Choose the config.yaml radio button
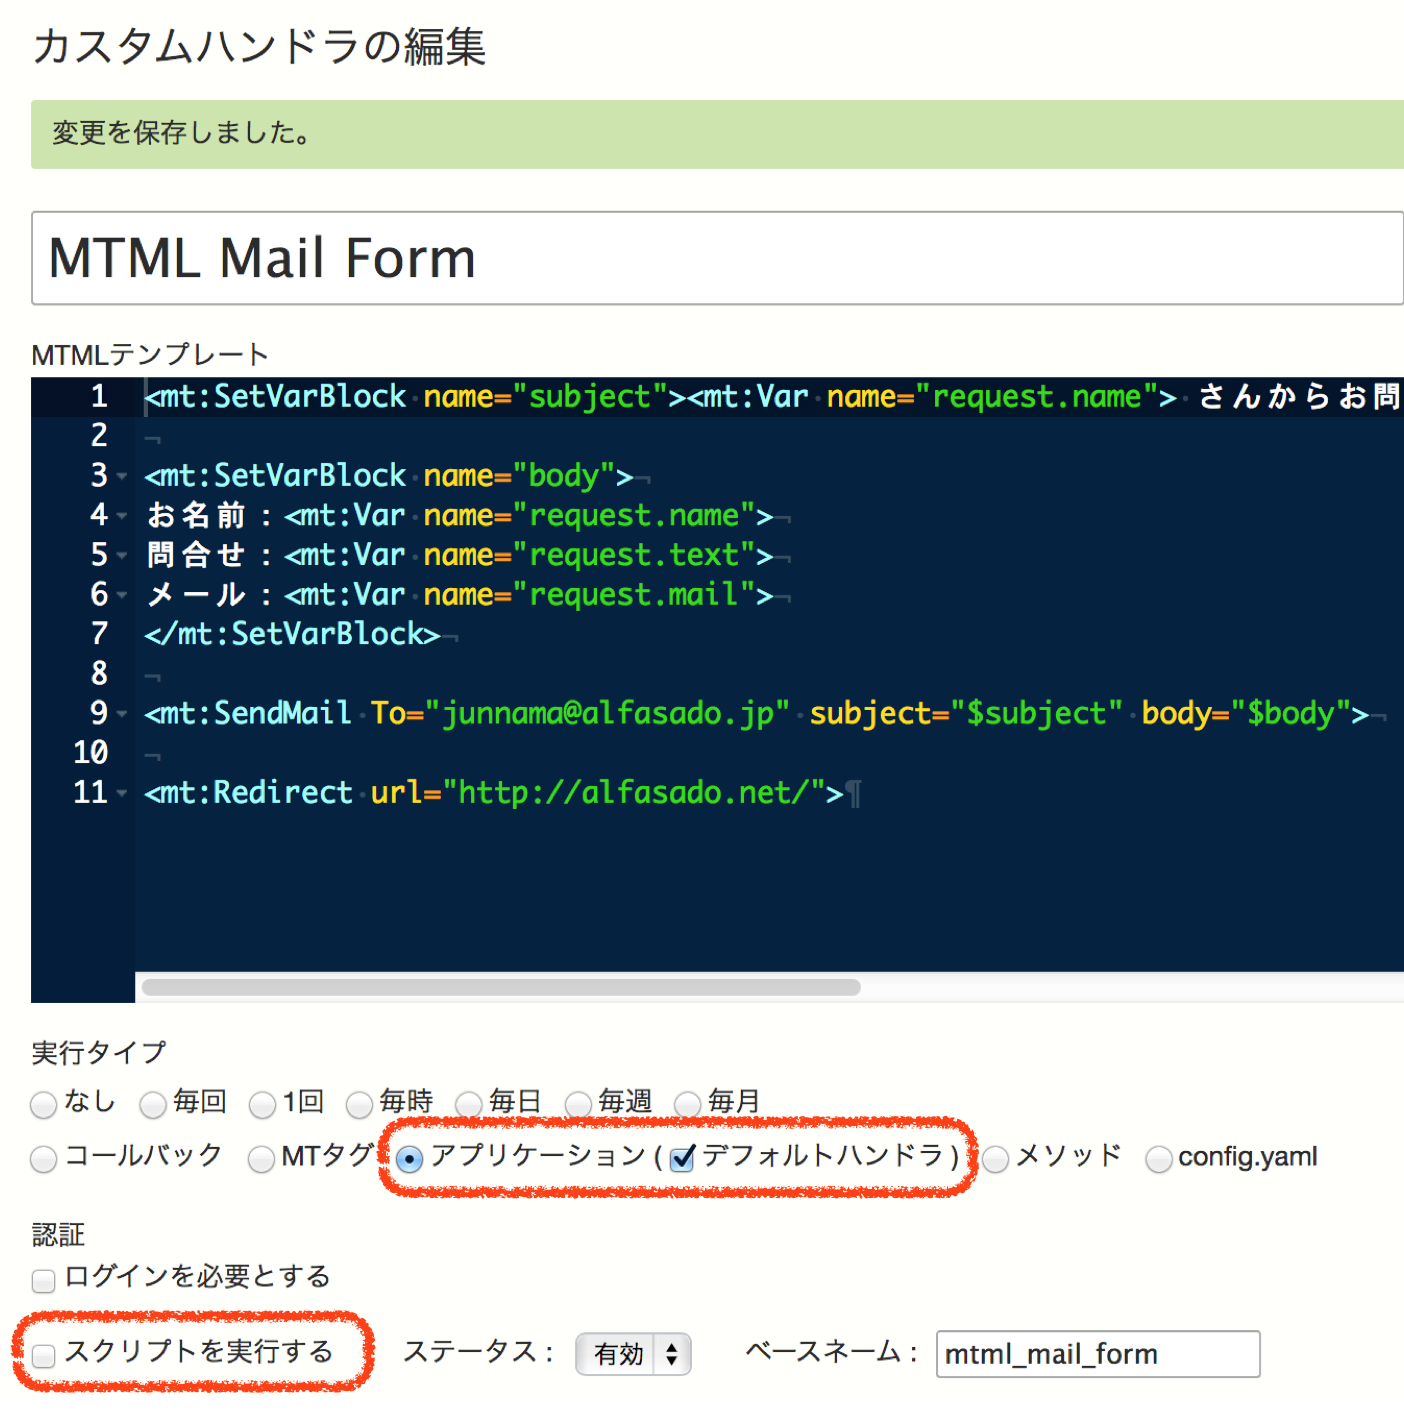The height and width of the screenshot is (1416, 1404). point(1158,1159)
